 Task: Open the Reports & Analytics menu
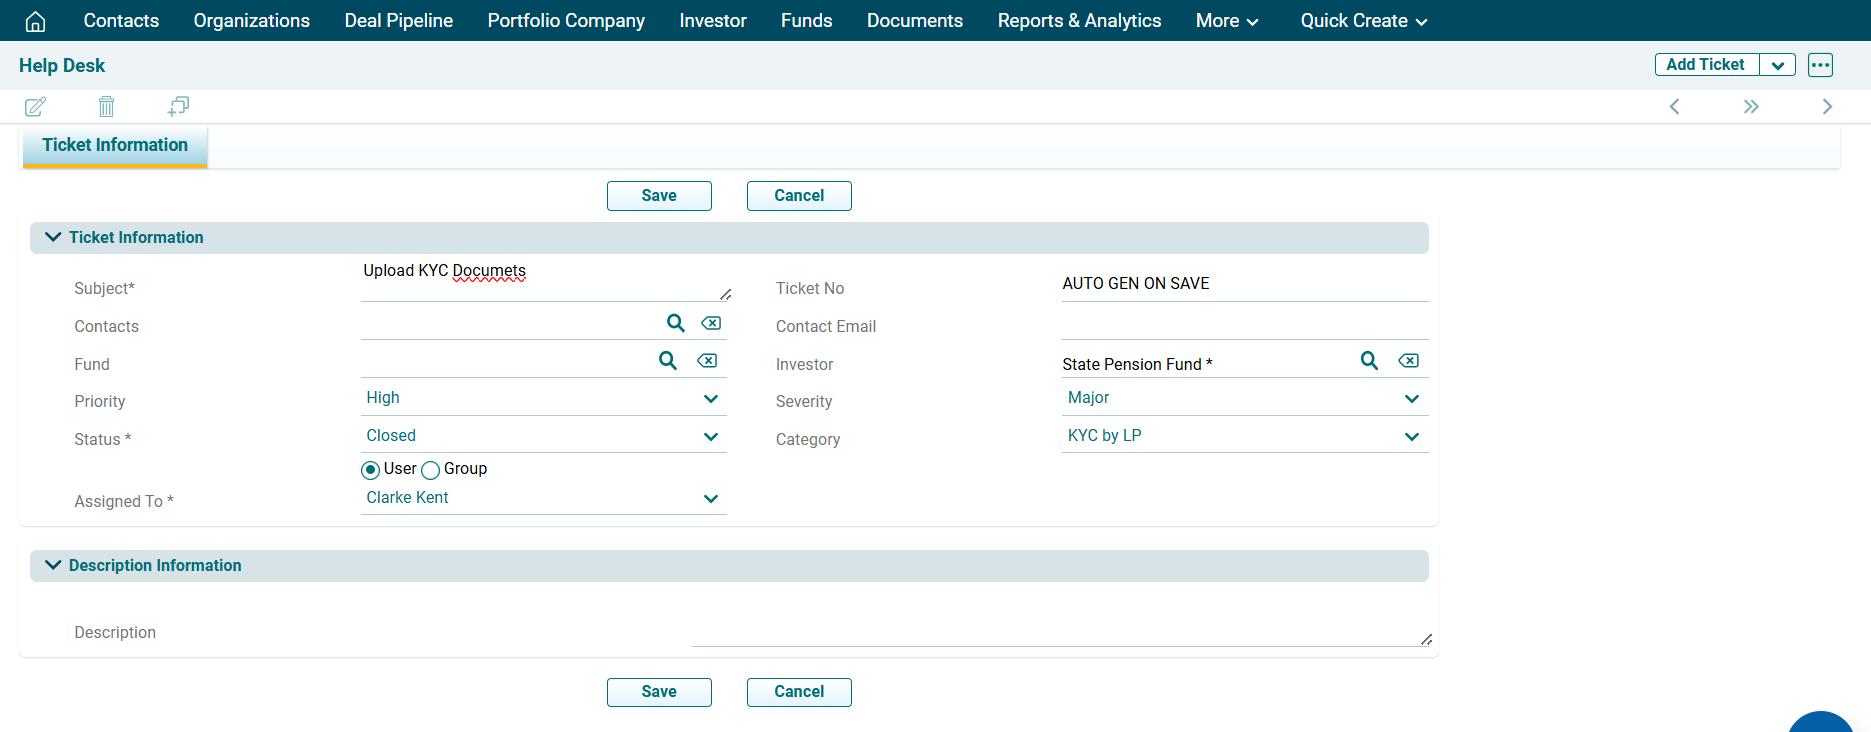tap(1079, 21)
